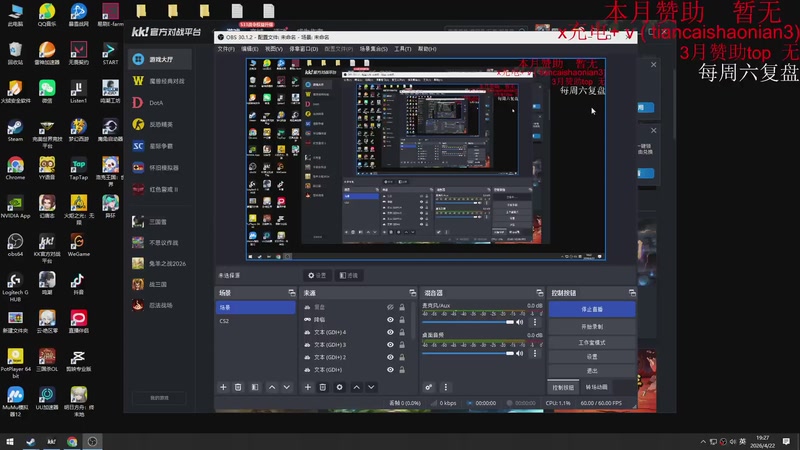
Task: Float the 来源 dock using its pop-out icon
Action: pyautogui.click(x=412, y=293)
